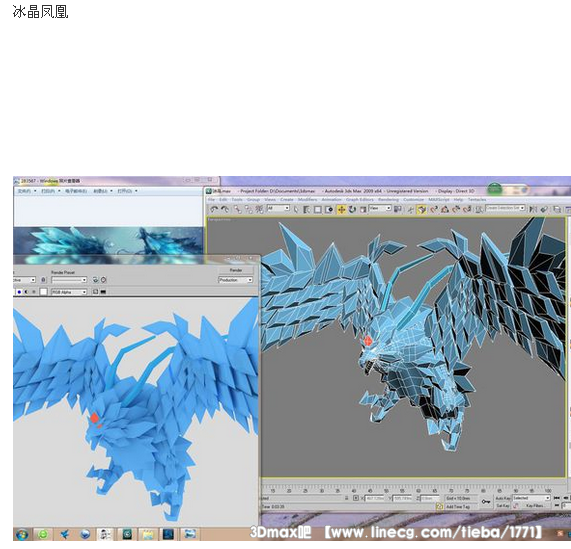Click the Go to Start playback icon
The height and width of the screenshot is (549, 571).
[557, 498]
